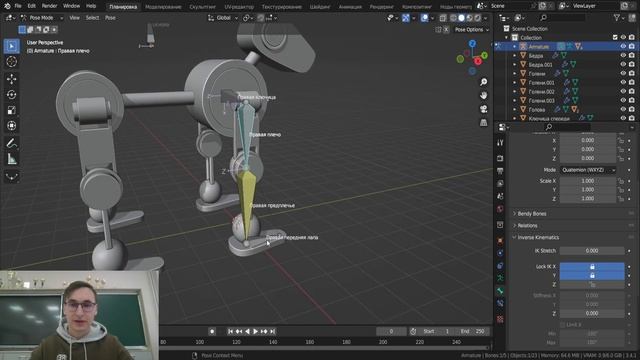Click the X axis of navigation gizmo

[478, 61]
